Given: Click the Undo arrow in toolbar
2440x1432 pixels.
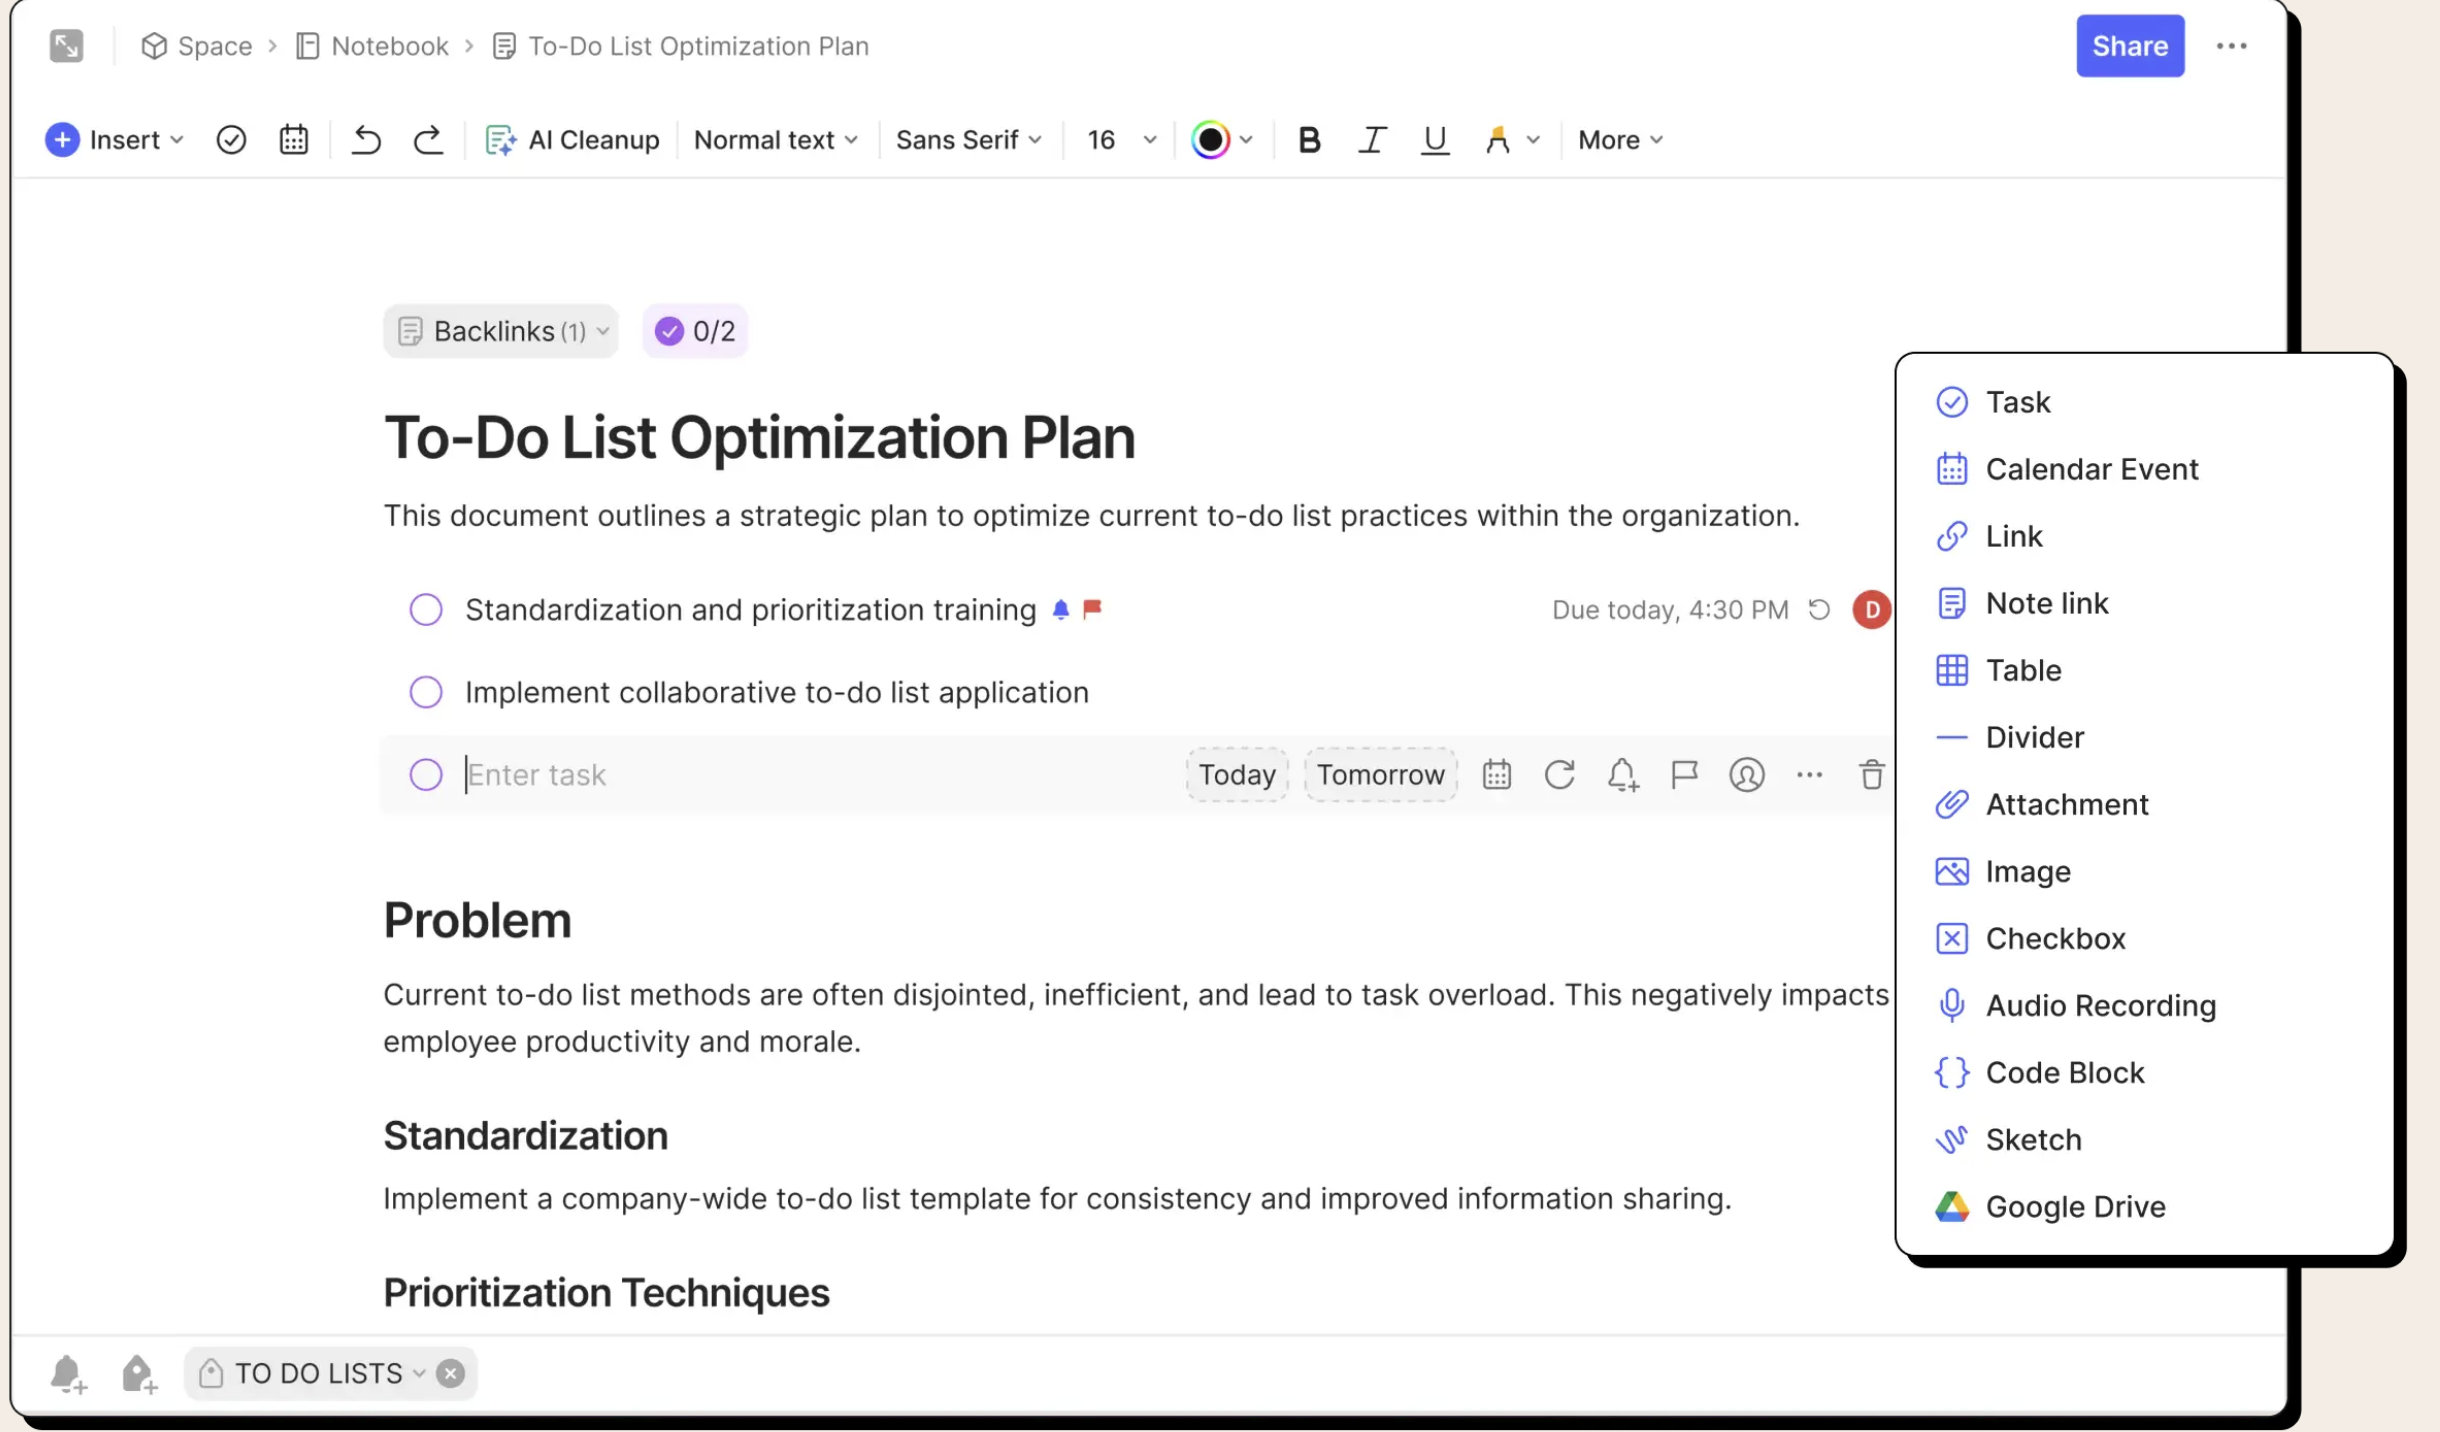Looking at the screenshot, I should [366, 140].
